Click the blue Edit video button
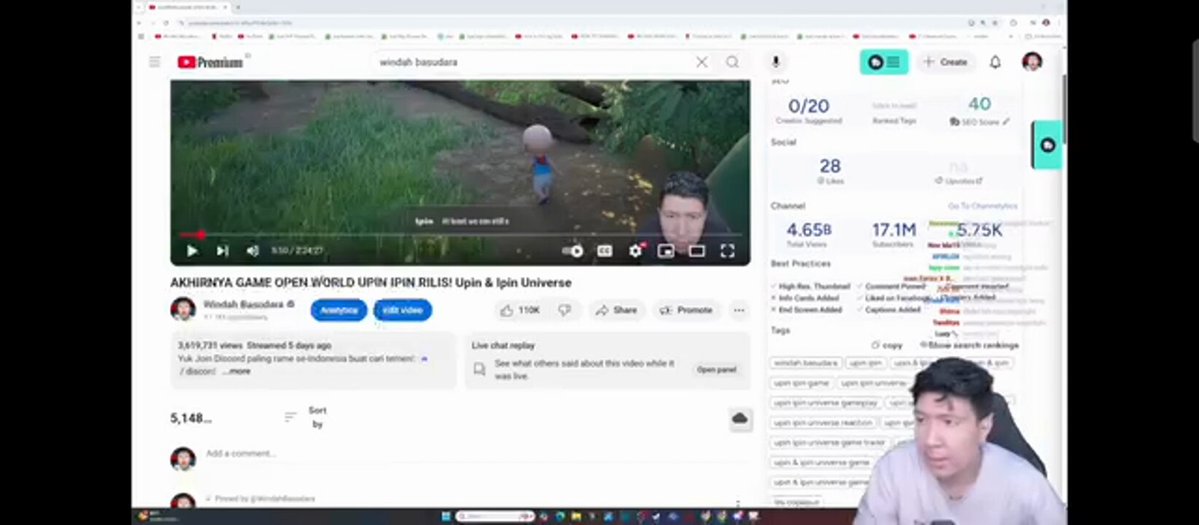Viewport: 1199px width, 525px height. point(402,310)
